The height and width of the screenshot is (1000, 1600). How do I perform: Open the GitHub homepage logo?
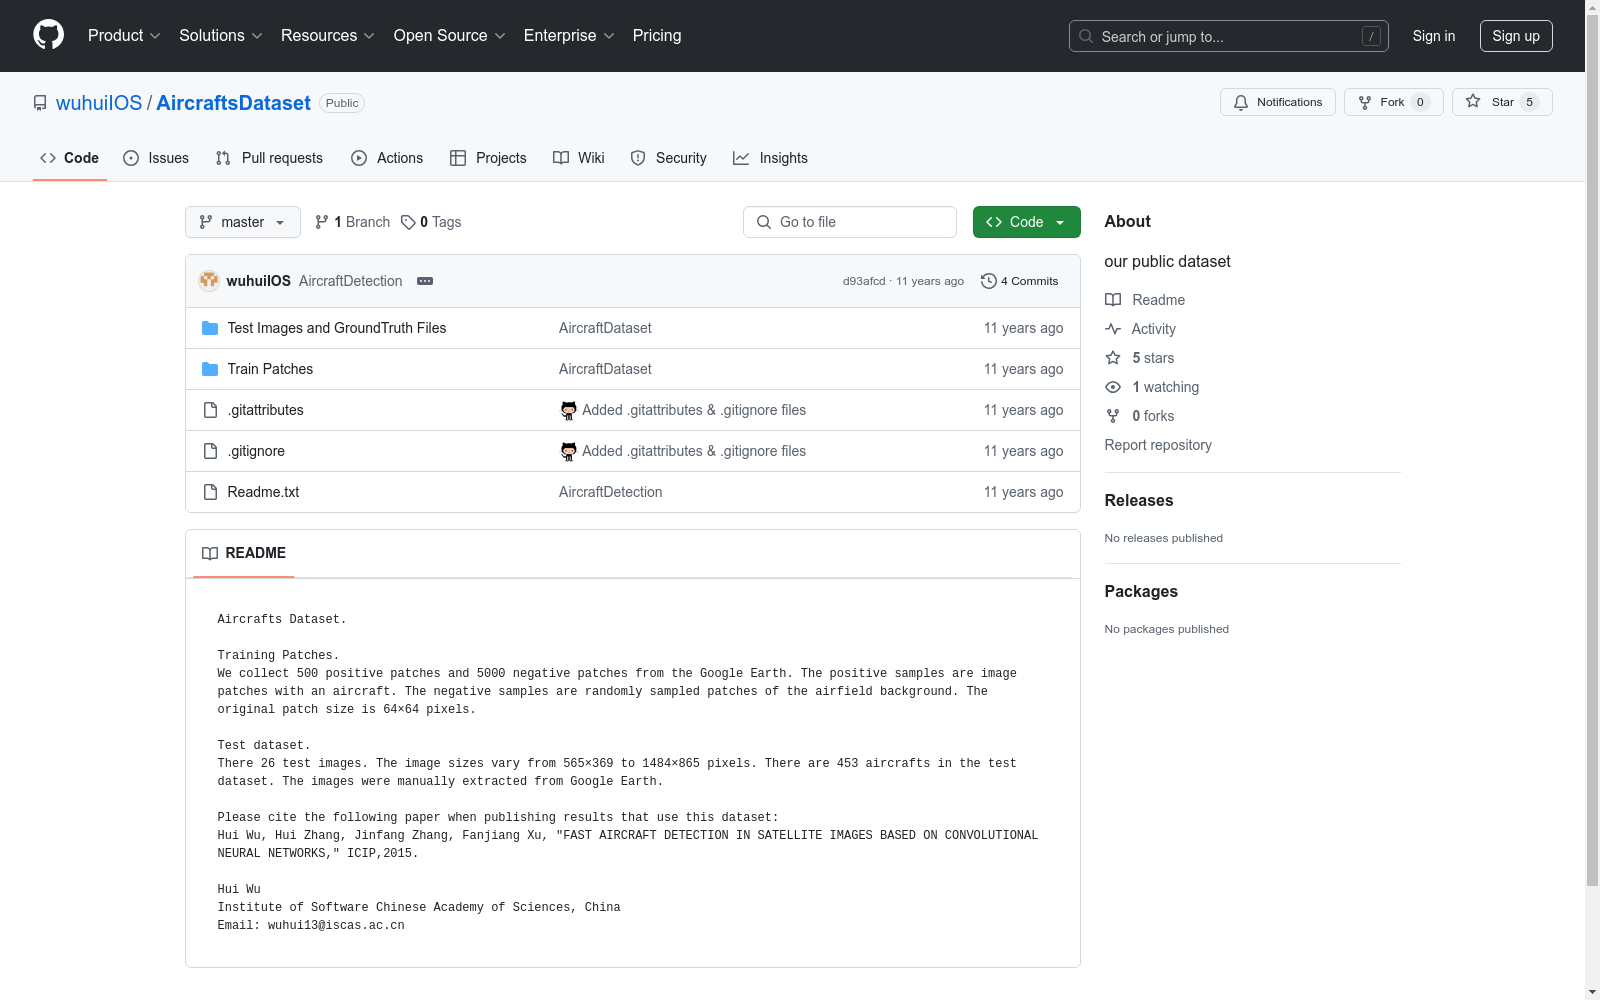pyautogui.click(x=48, y=35)
